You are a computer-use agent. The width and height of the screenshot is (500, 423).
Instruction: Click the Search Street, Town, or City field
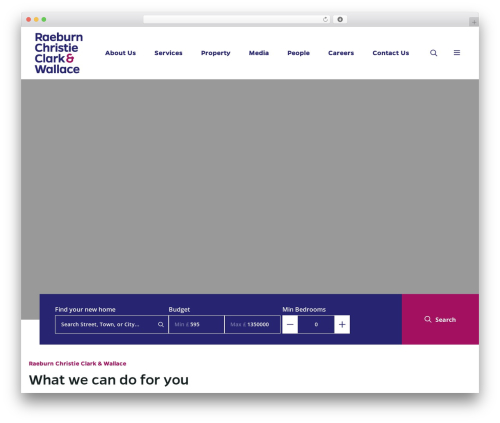tap(111, 324)
